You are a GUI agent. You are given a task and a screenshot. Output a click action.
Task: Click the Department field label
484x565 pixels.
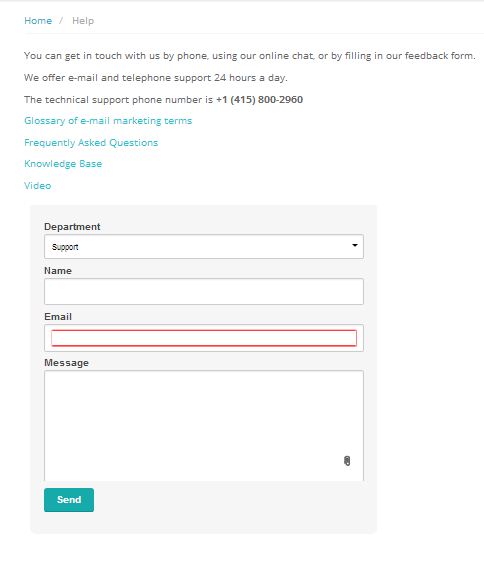pyautogui.click(x=72, y=227)
